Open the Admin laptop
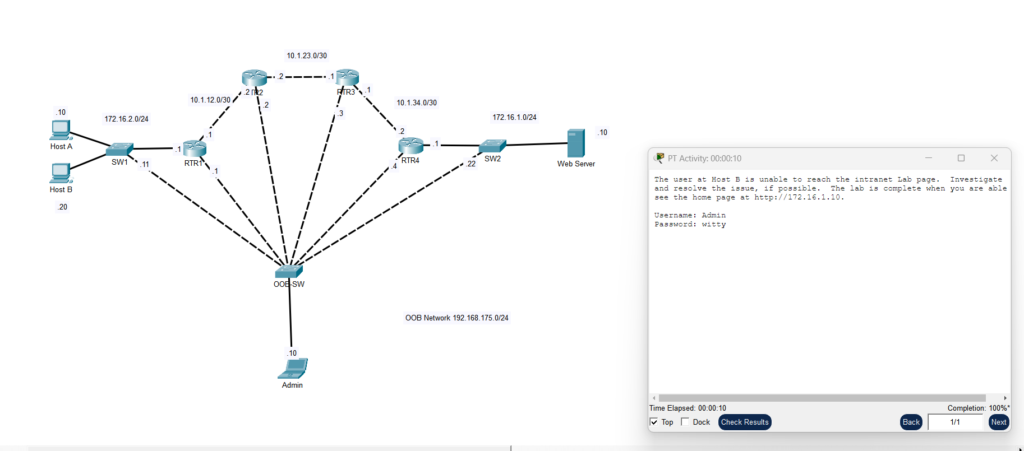 [x=291, y=368]
